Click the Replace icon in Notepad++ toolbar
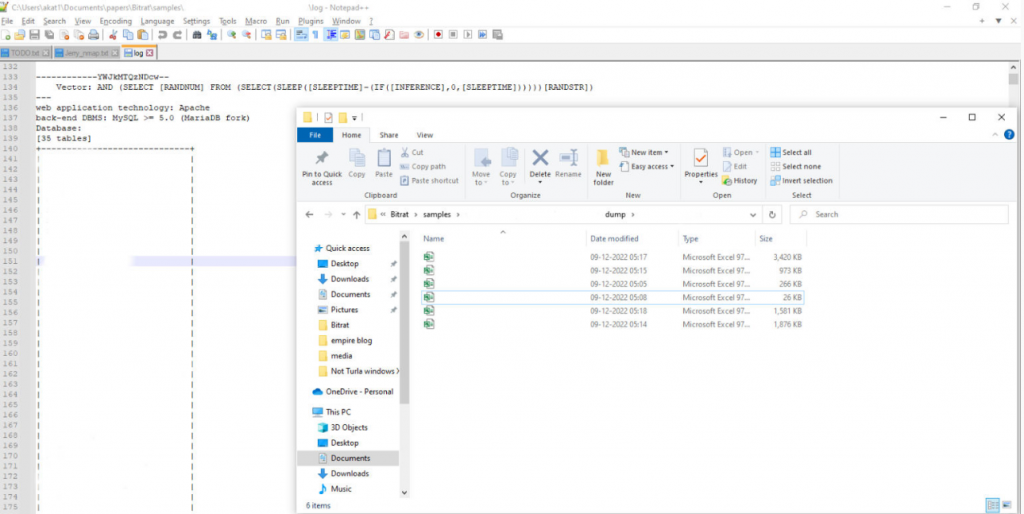1024x514 pixels. point(212,35)
